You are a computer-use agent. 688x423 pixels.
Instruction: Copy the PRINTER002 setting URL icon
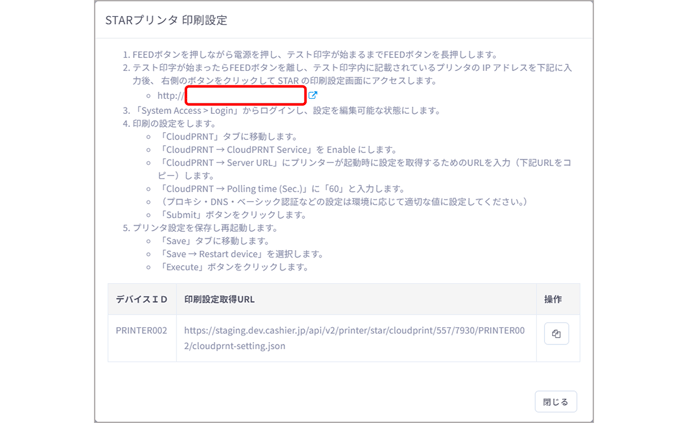click(x=556, y=334)
